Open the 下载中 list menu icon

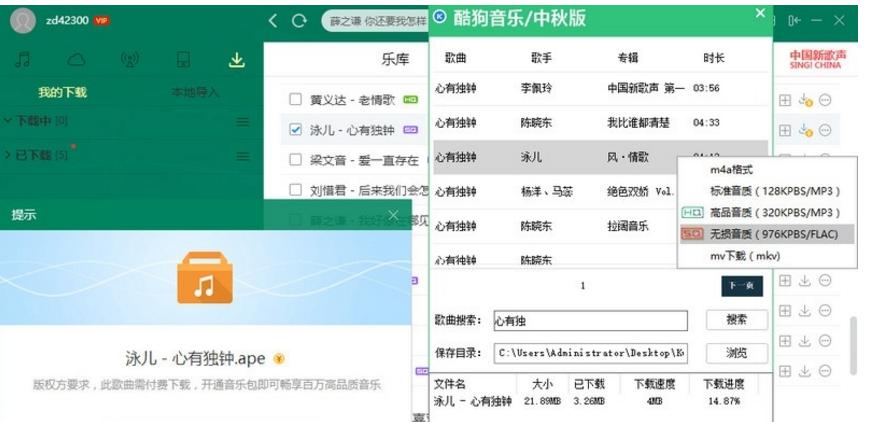[x=243, y=122]
